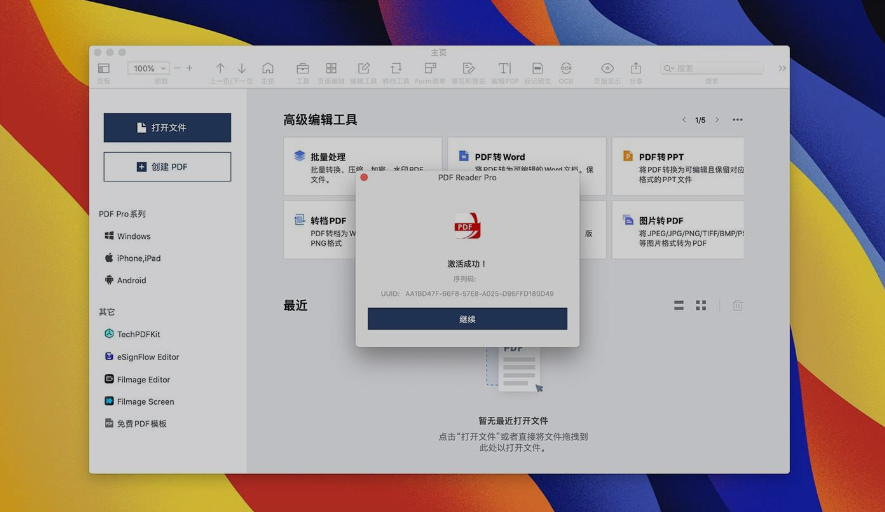Viewport: 885px width, 512px height.
Task: Open the Tools (工具) briefcase icon
Action: pos(303,68)
